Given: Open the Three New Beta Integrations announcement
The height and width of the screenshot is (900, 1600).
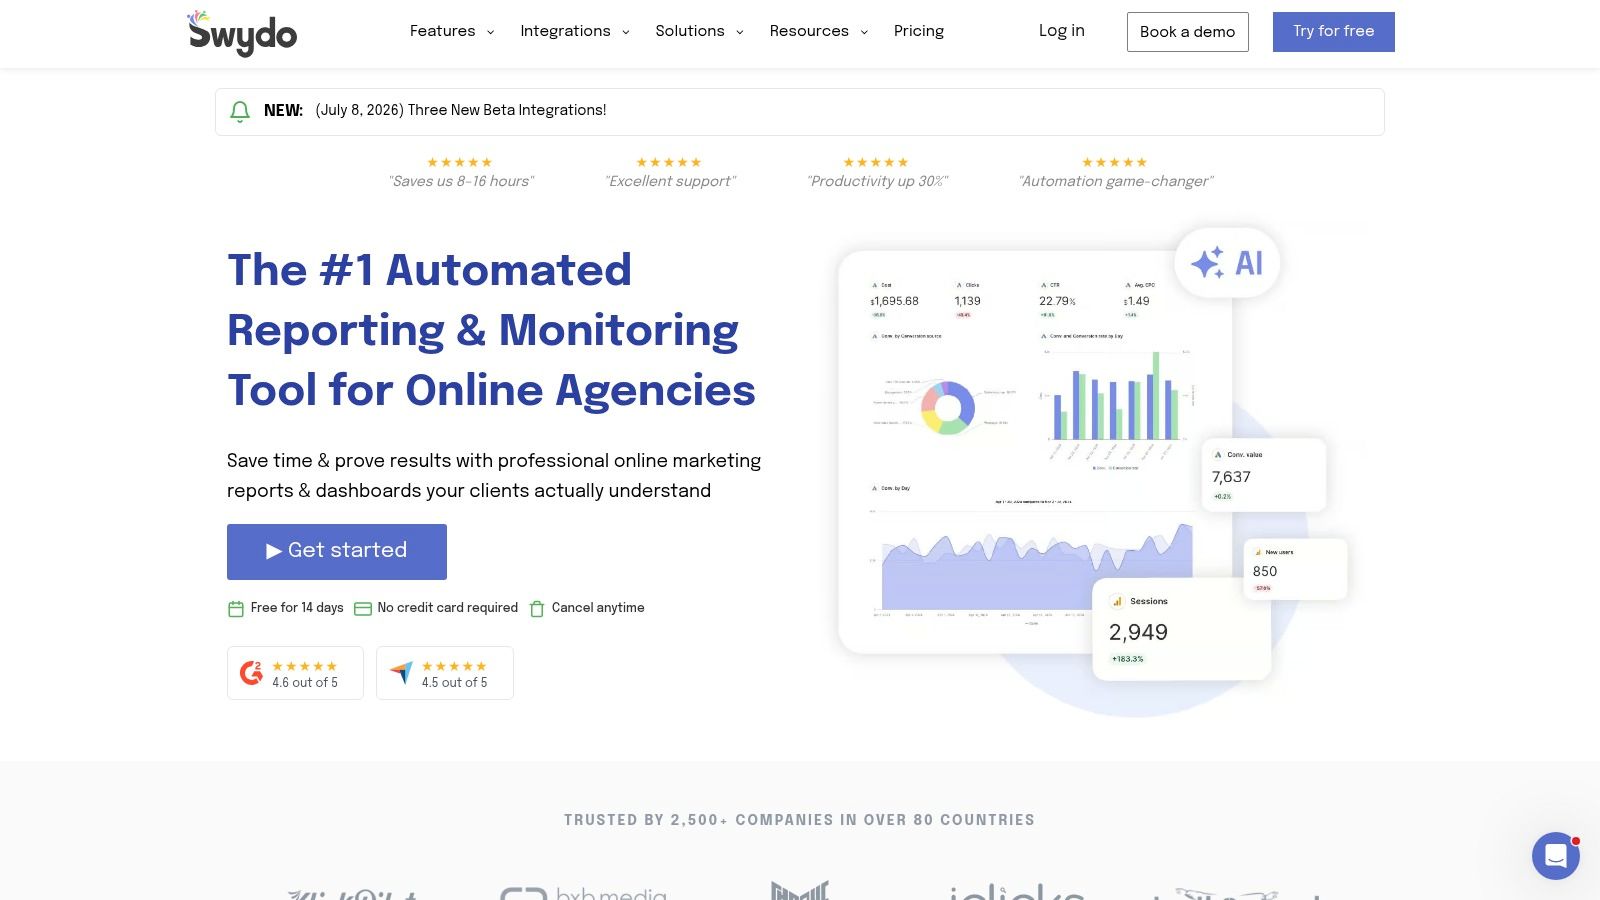Looking at the screenshot, I should pos(461,111).
